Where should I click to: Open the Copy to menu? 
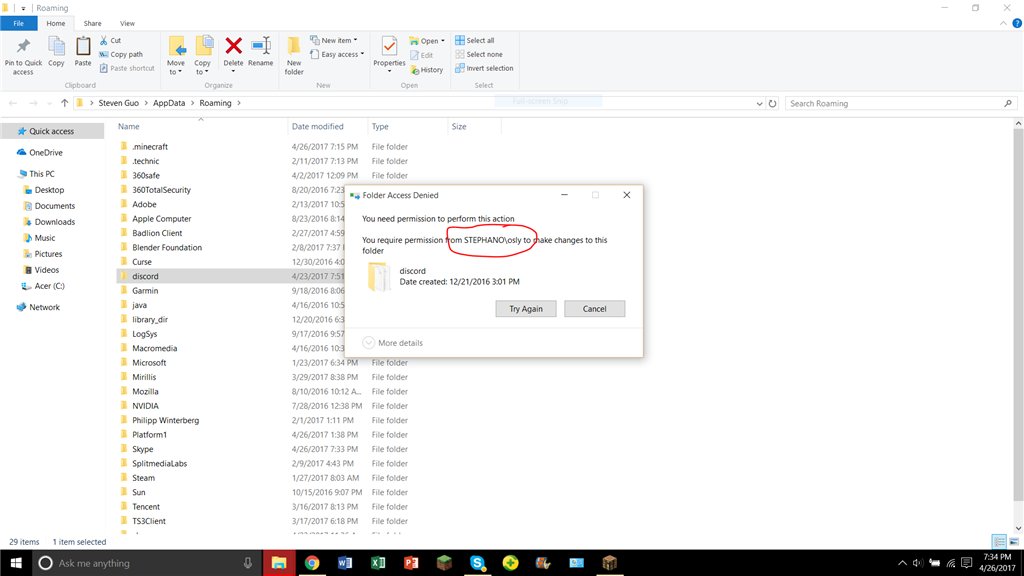203,56
